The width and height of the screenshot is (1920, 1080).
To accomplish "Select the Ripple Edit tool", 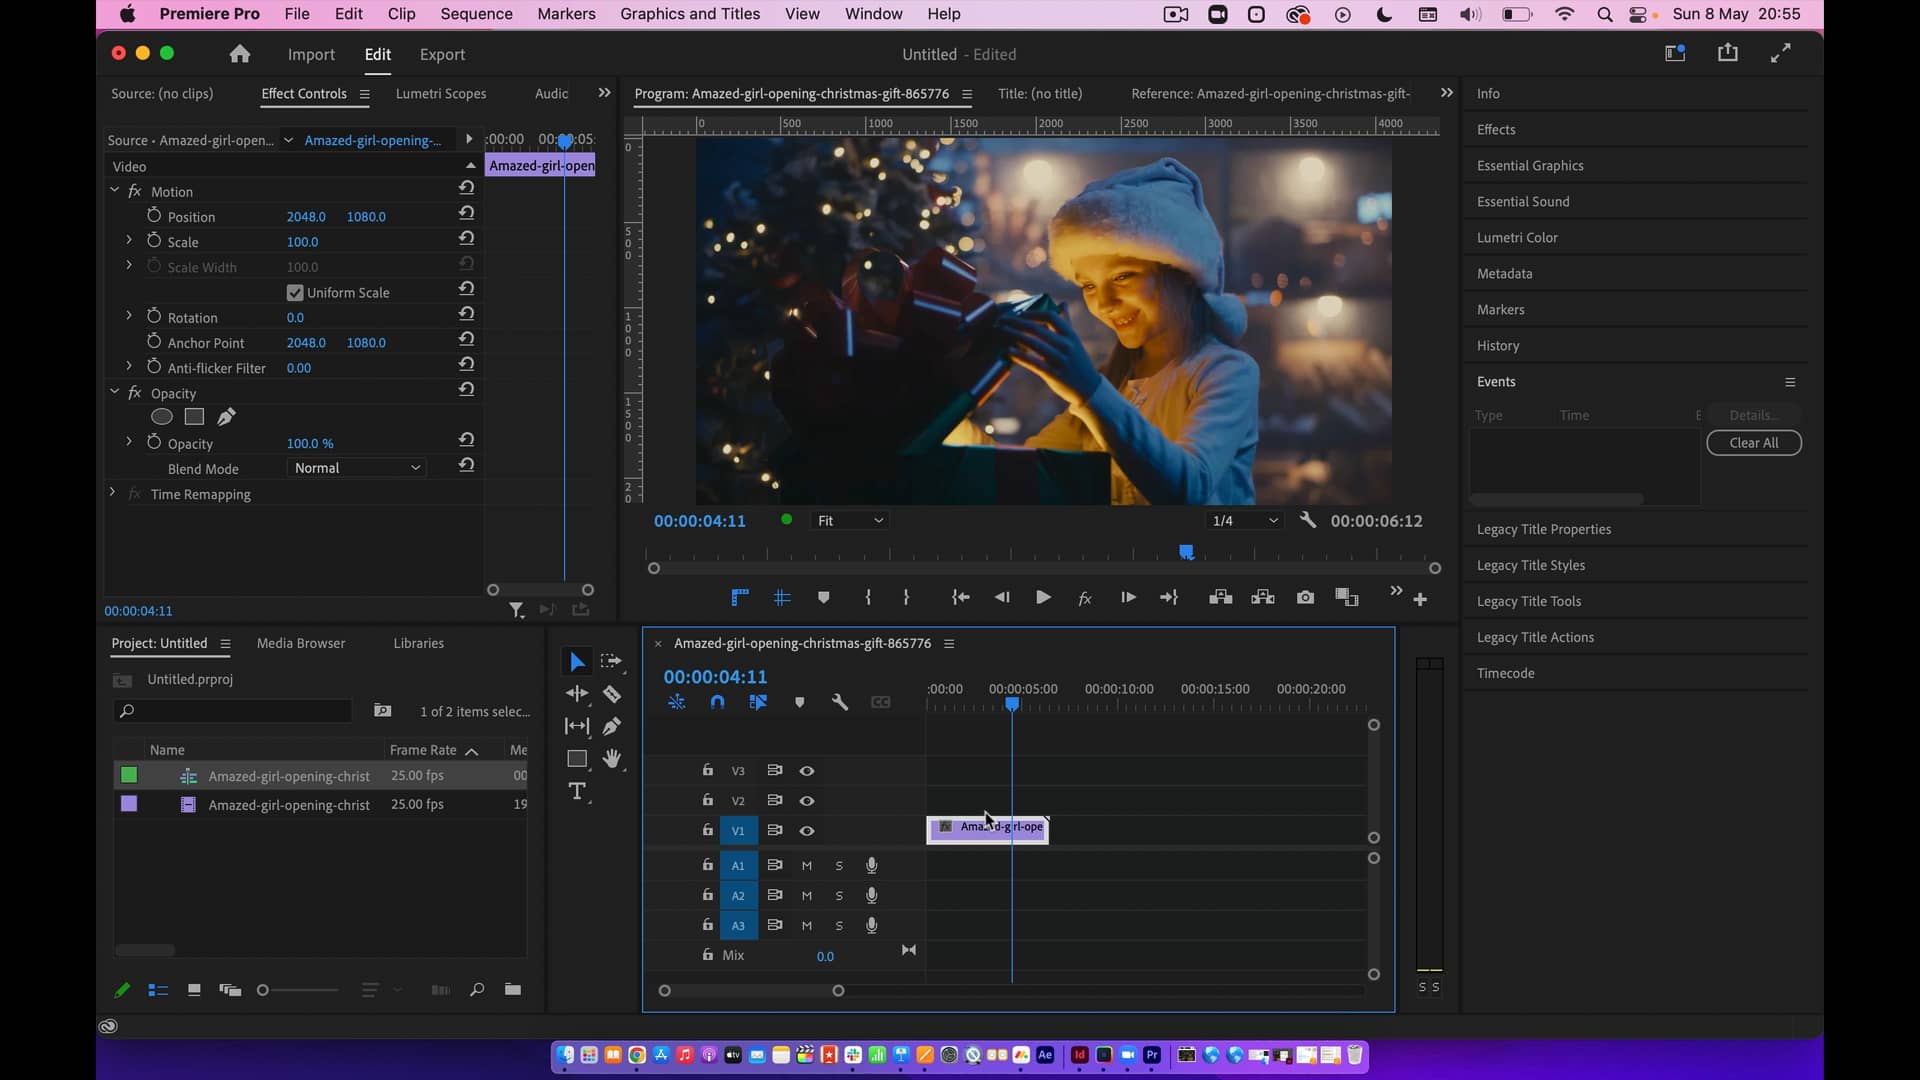I will coord(577,694).
